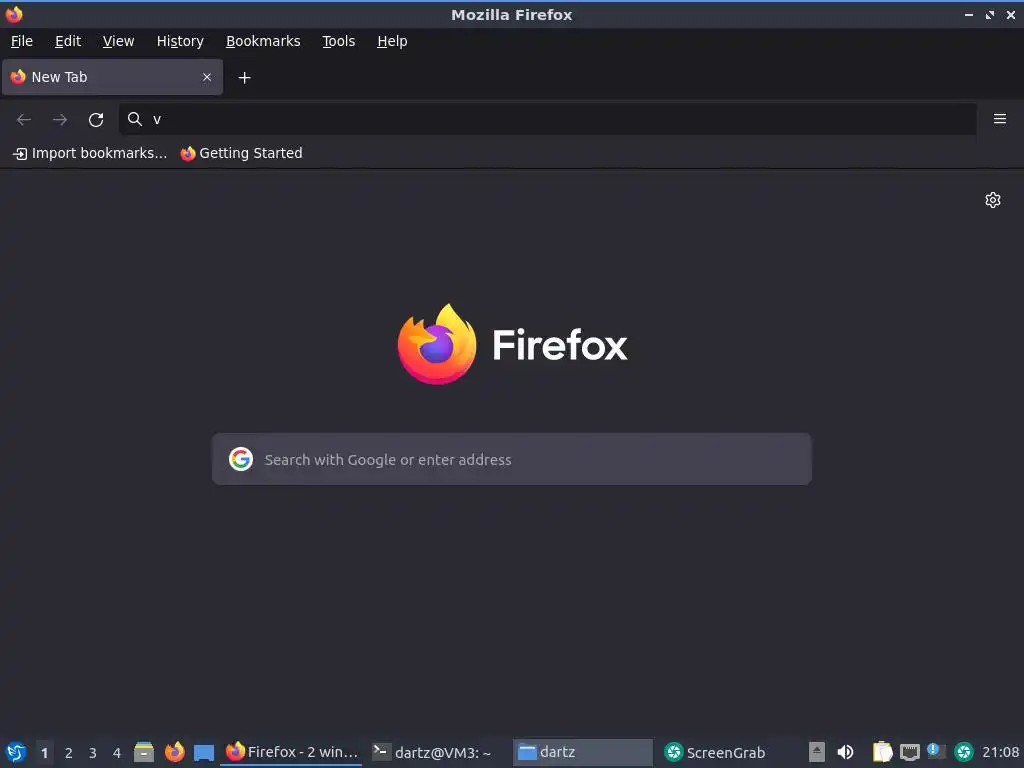Close the New Tab tab

(207, 77)
